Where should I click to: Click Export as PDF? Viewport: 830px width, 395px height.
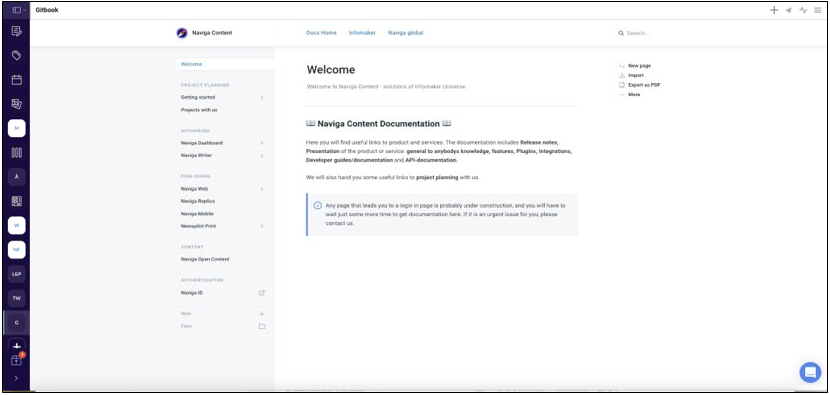point(644,85)
